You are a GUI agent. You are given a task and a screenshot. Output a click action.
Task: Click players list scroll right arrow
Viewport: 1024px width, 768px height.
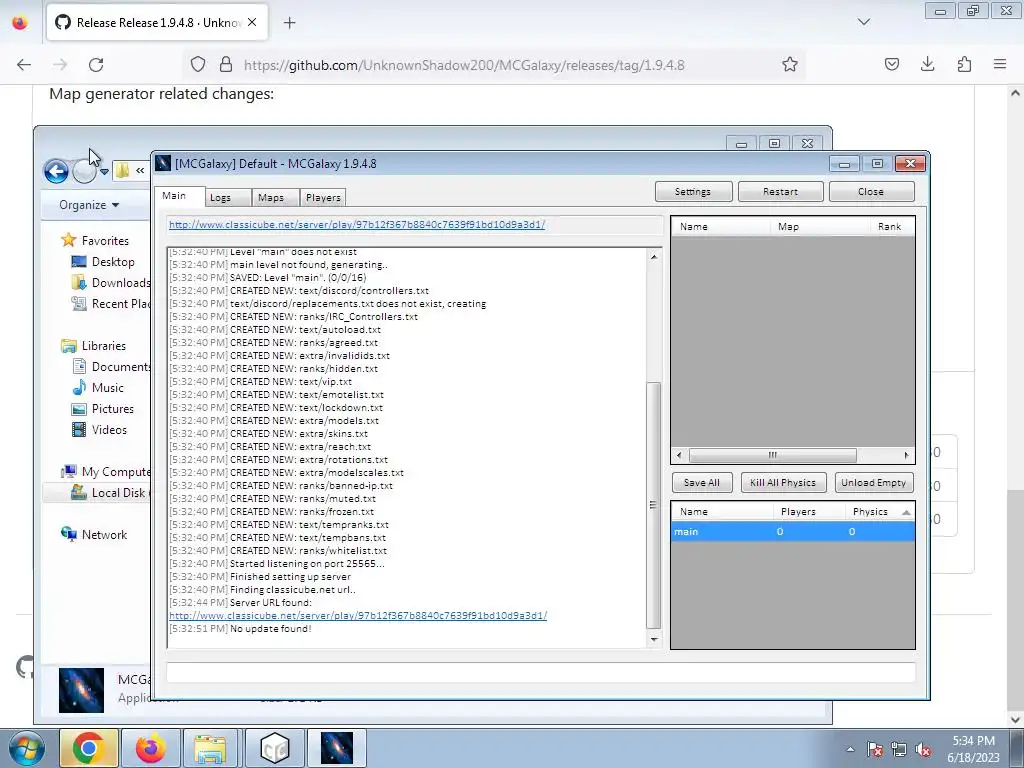pos(906,455)
